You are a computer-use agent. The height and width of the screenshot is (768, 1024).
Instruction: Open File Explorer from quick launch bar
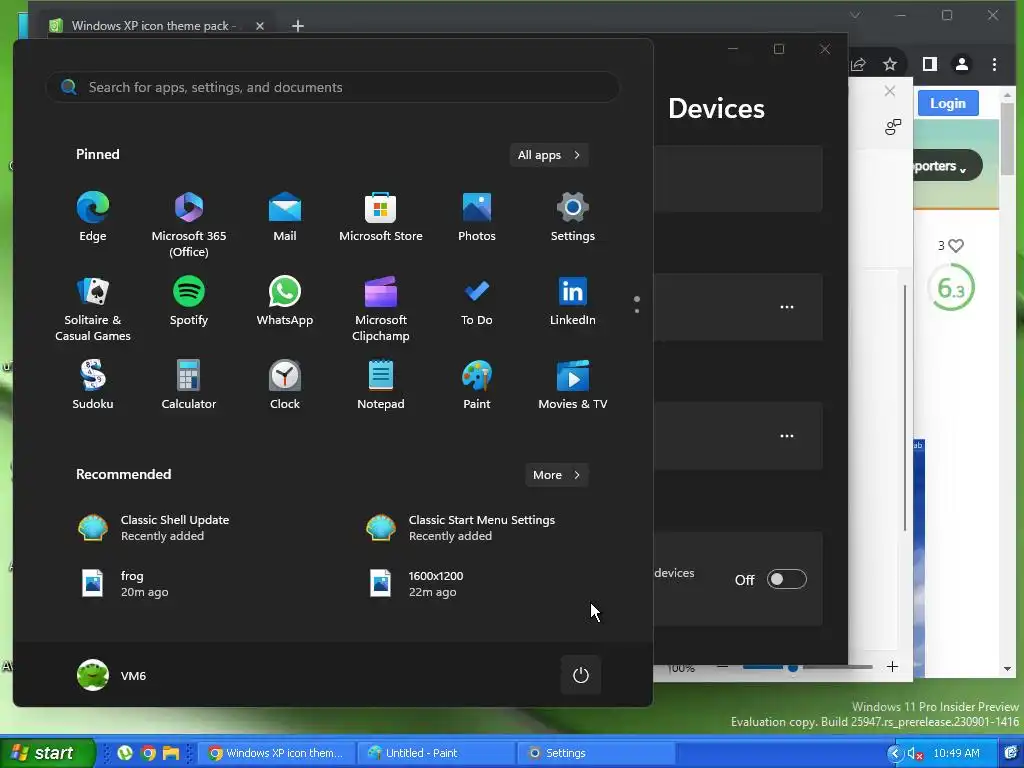click(x=171, y=753)
